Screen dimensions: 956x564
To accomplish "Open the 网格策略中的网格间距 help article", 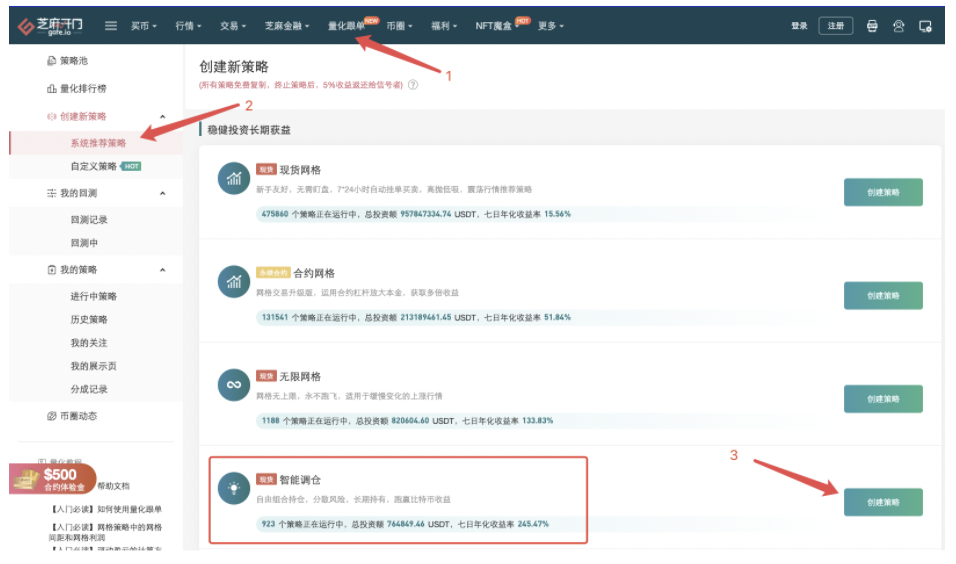I will point(105,532).
